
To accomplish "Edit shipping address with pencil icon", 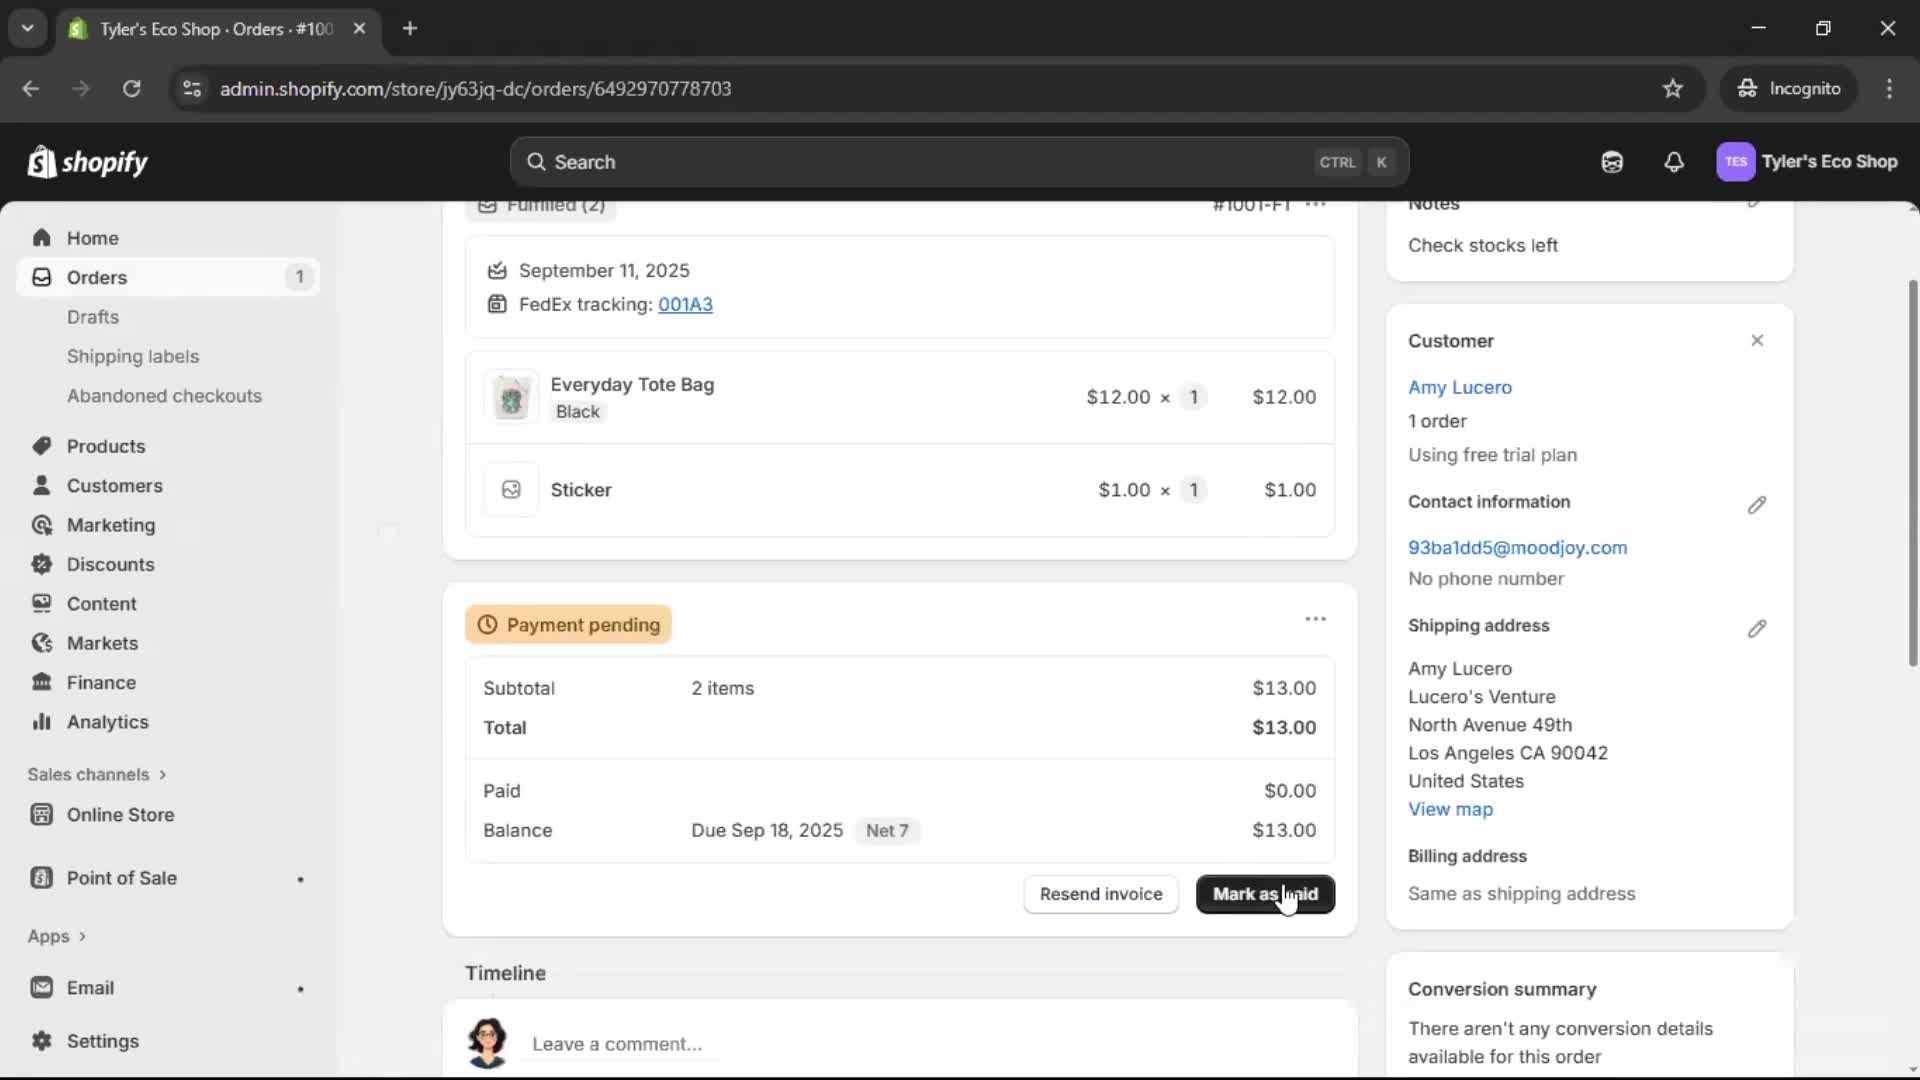I will 1757,629.
